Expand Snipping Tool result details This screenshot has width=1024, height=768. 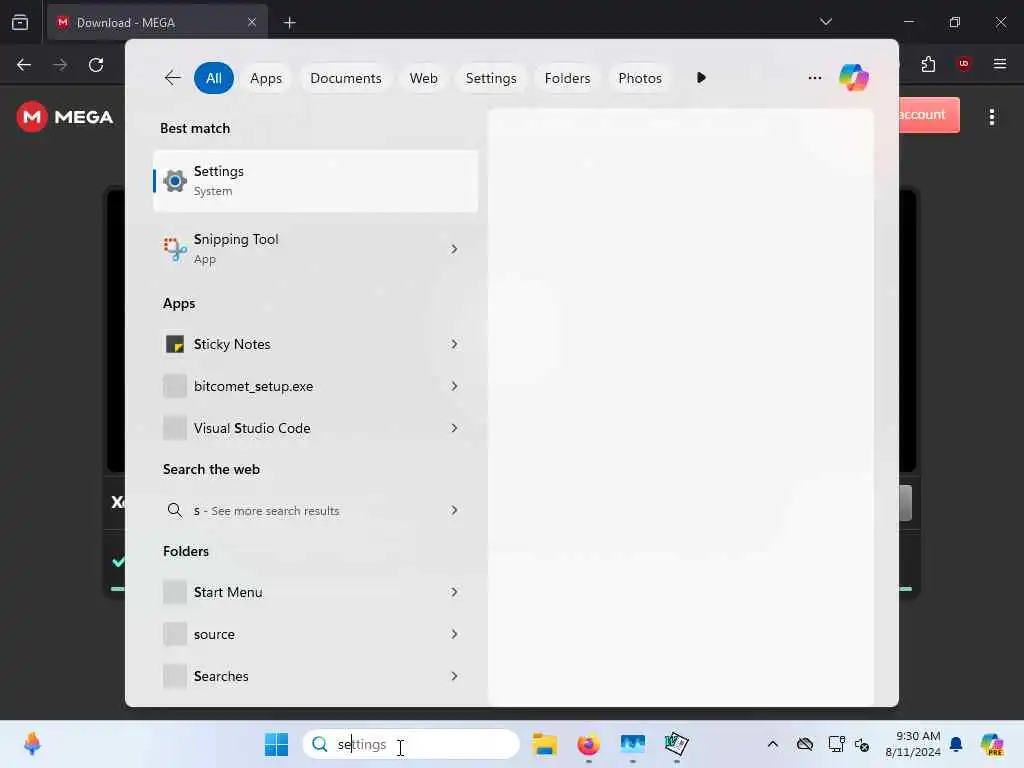pos(454,249)
